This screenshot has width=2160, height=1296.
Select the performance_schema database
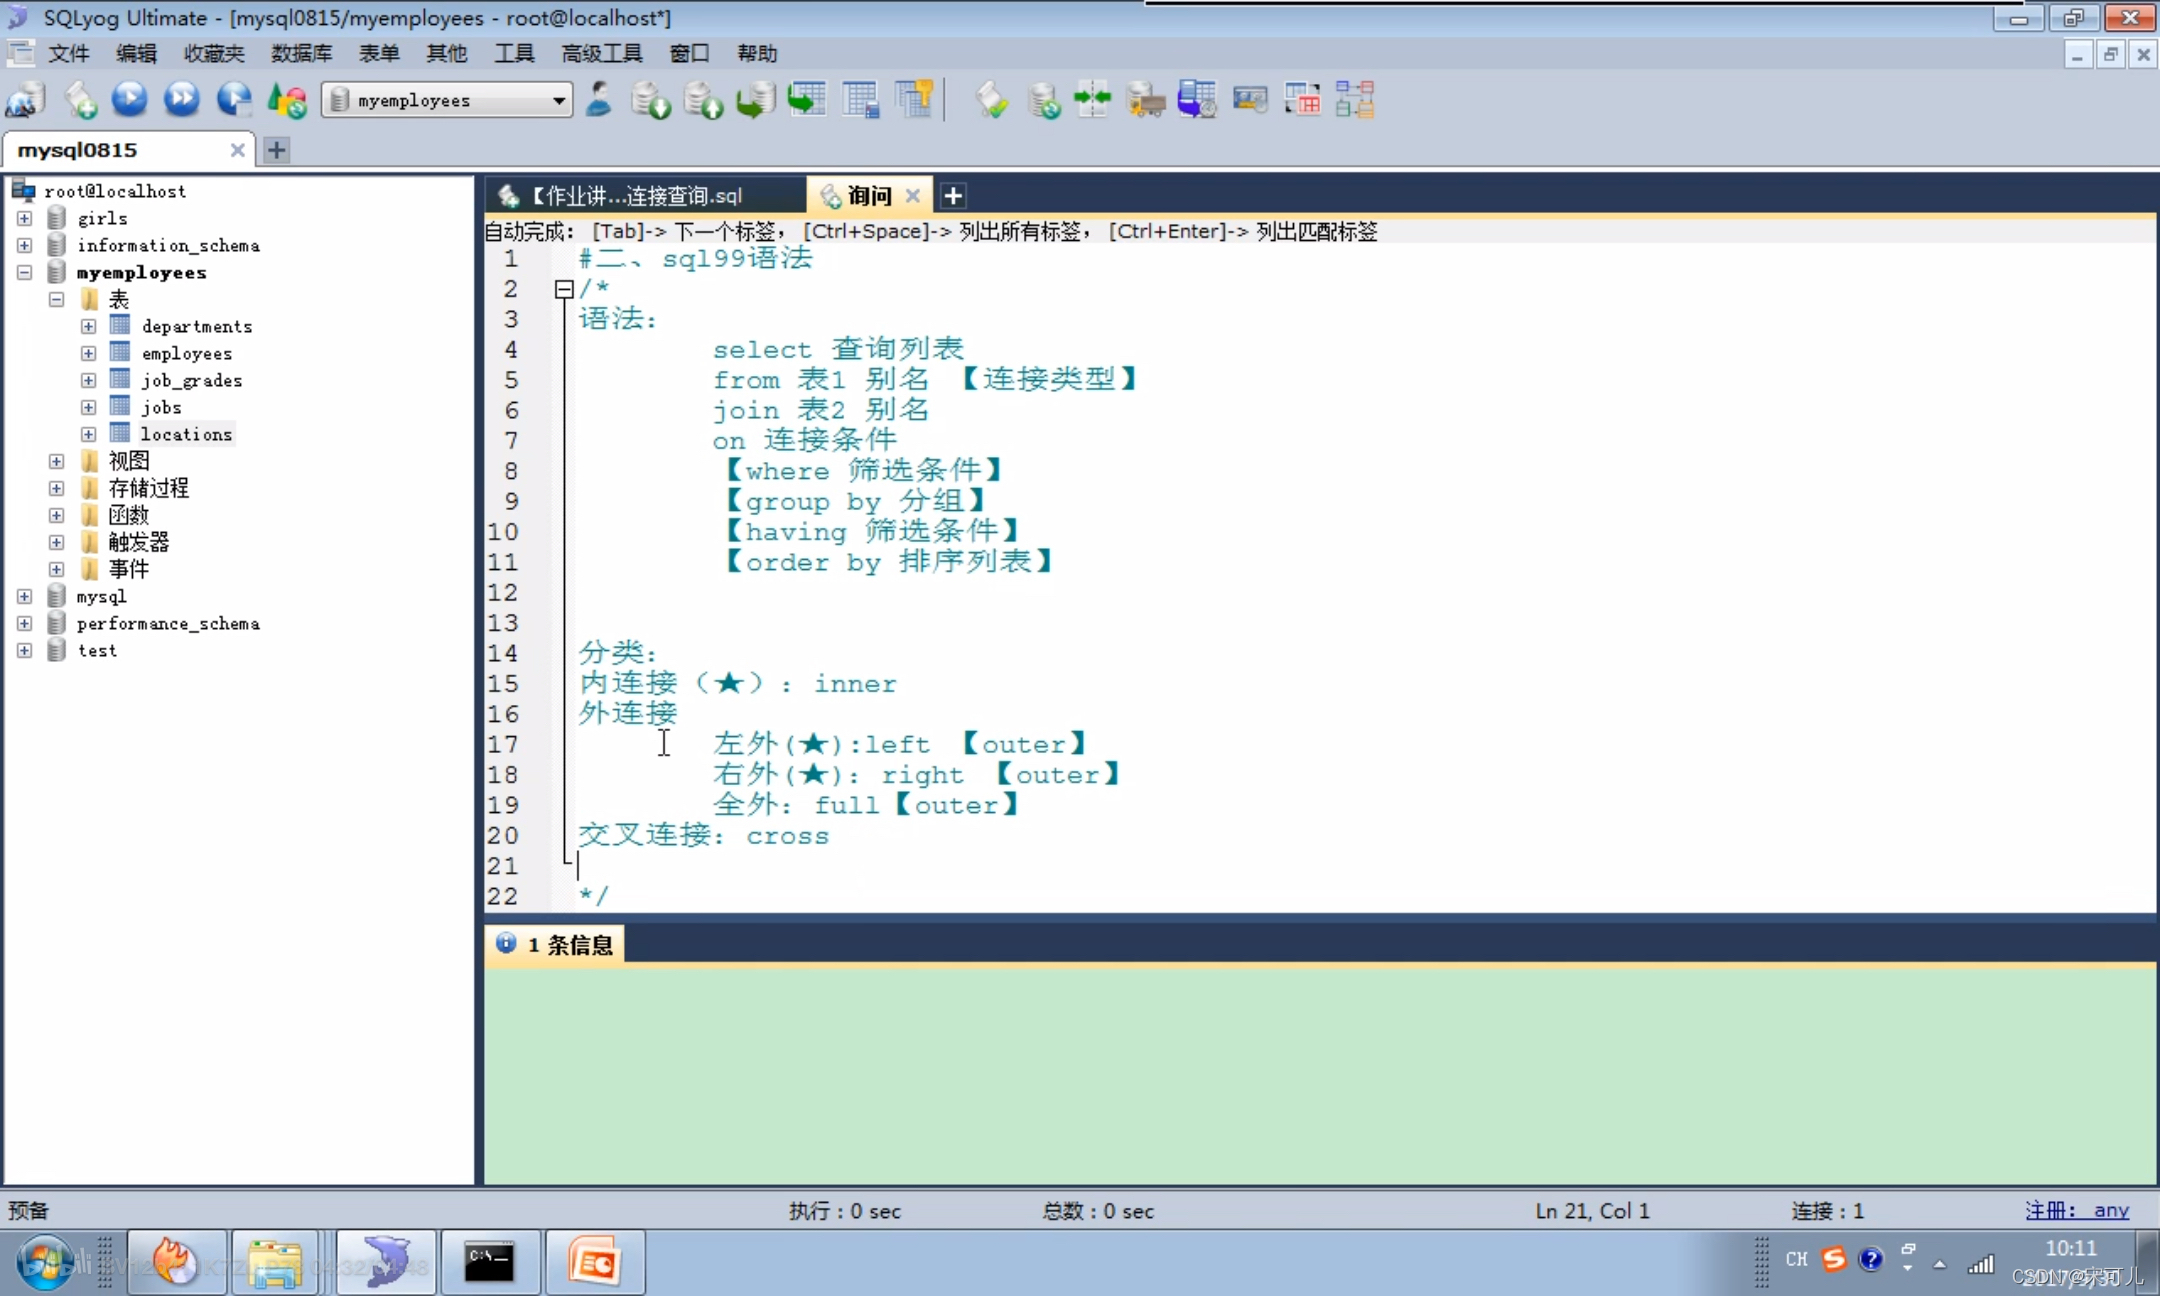tap(168, 623)
